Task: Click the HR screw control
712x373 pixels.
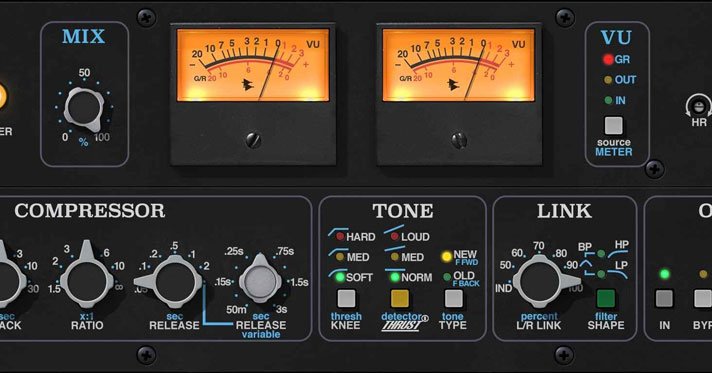Action: [699, 106]
